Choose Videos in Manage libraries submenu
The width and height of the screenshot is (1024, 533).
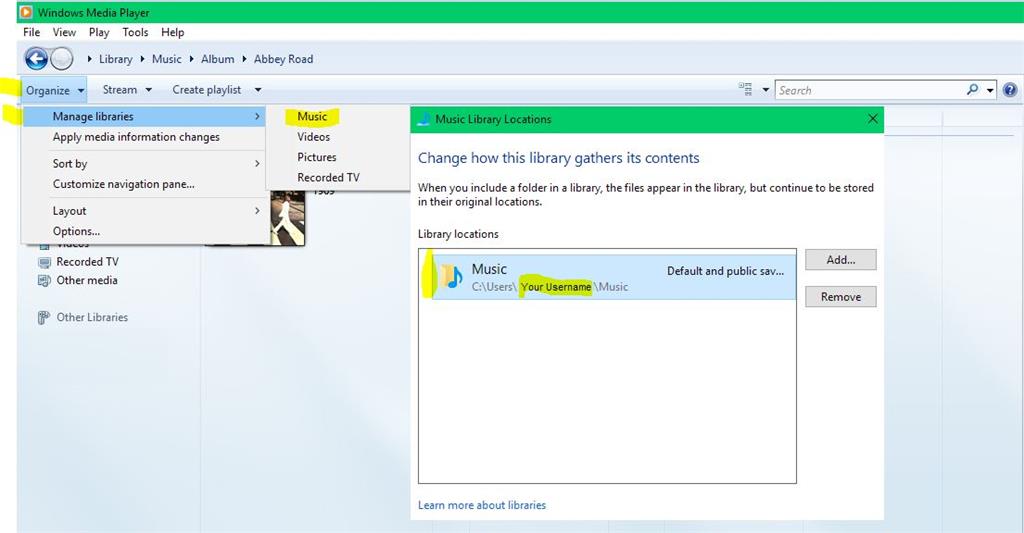point(313,137)
